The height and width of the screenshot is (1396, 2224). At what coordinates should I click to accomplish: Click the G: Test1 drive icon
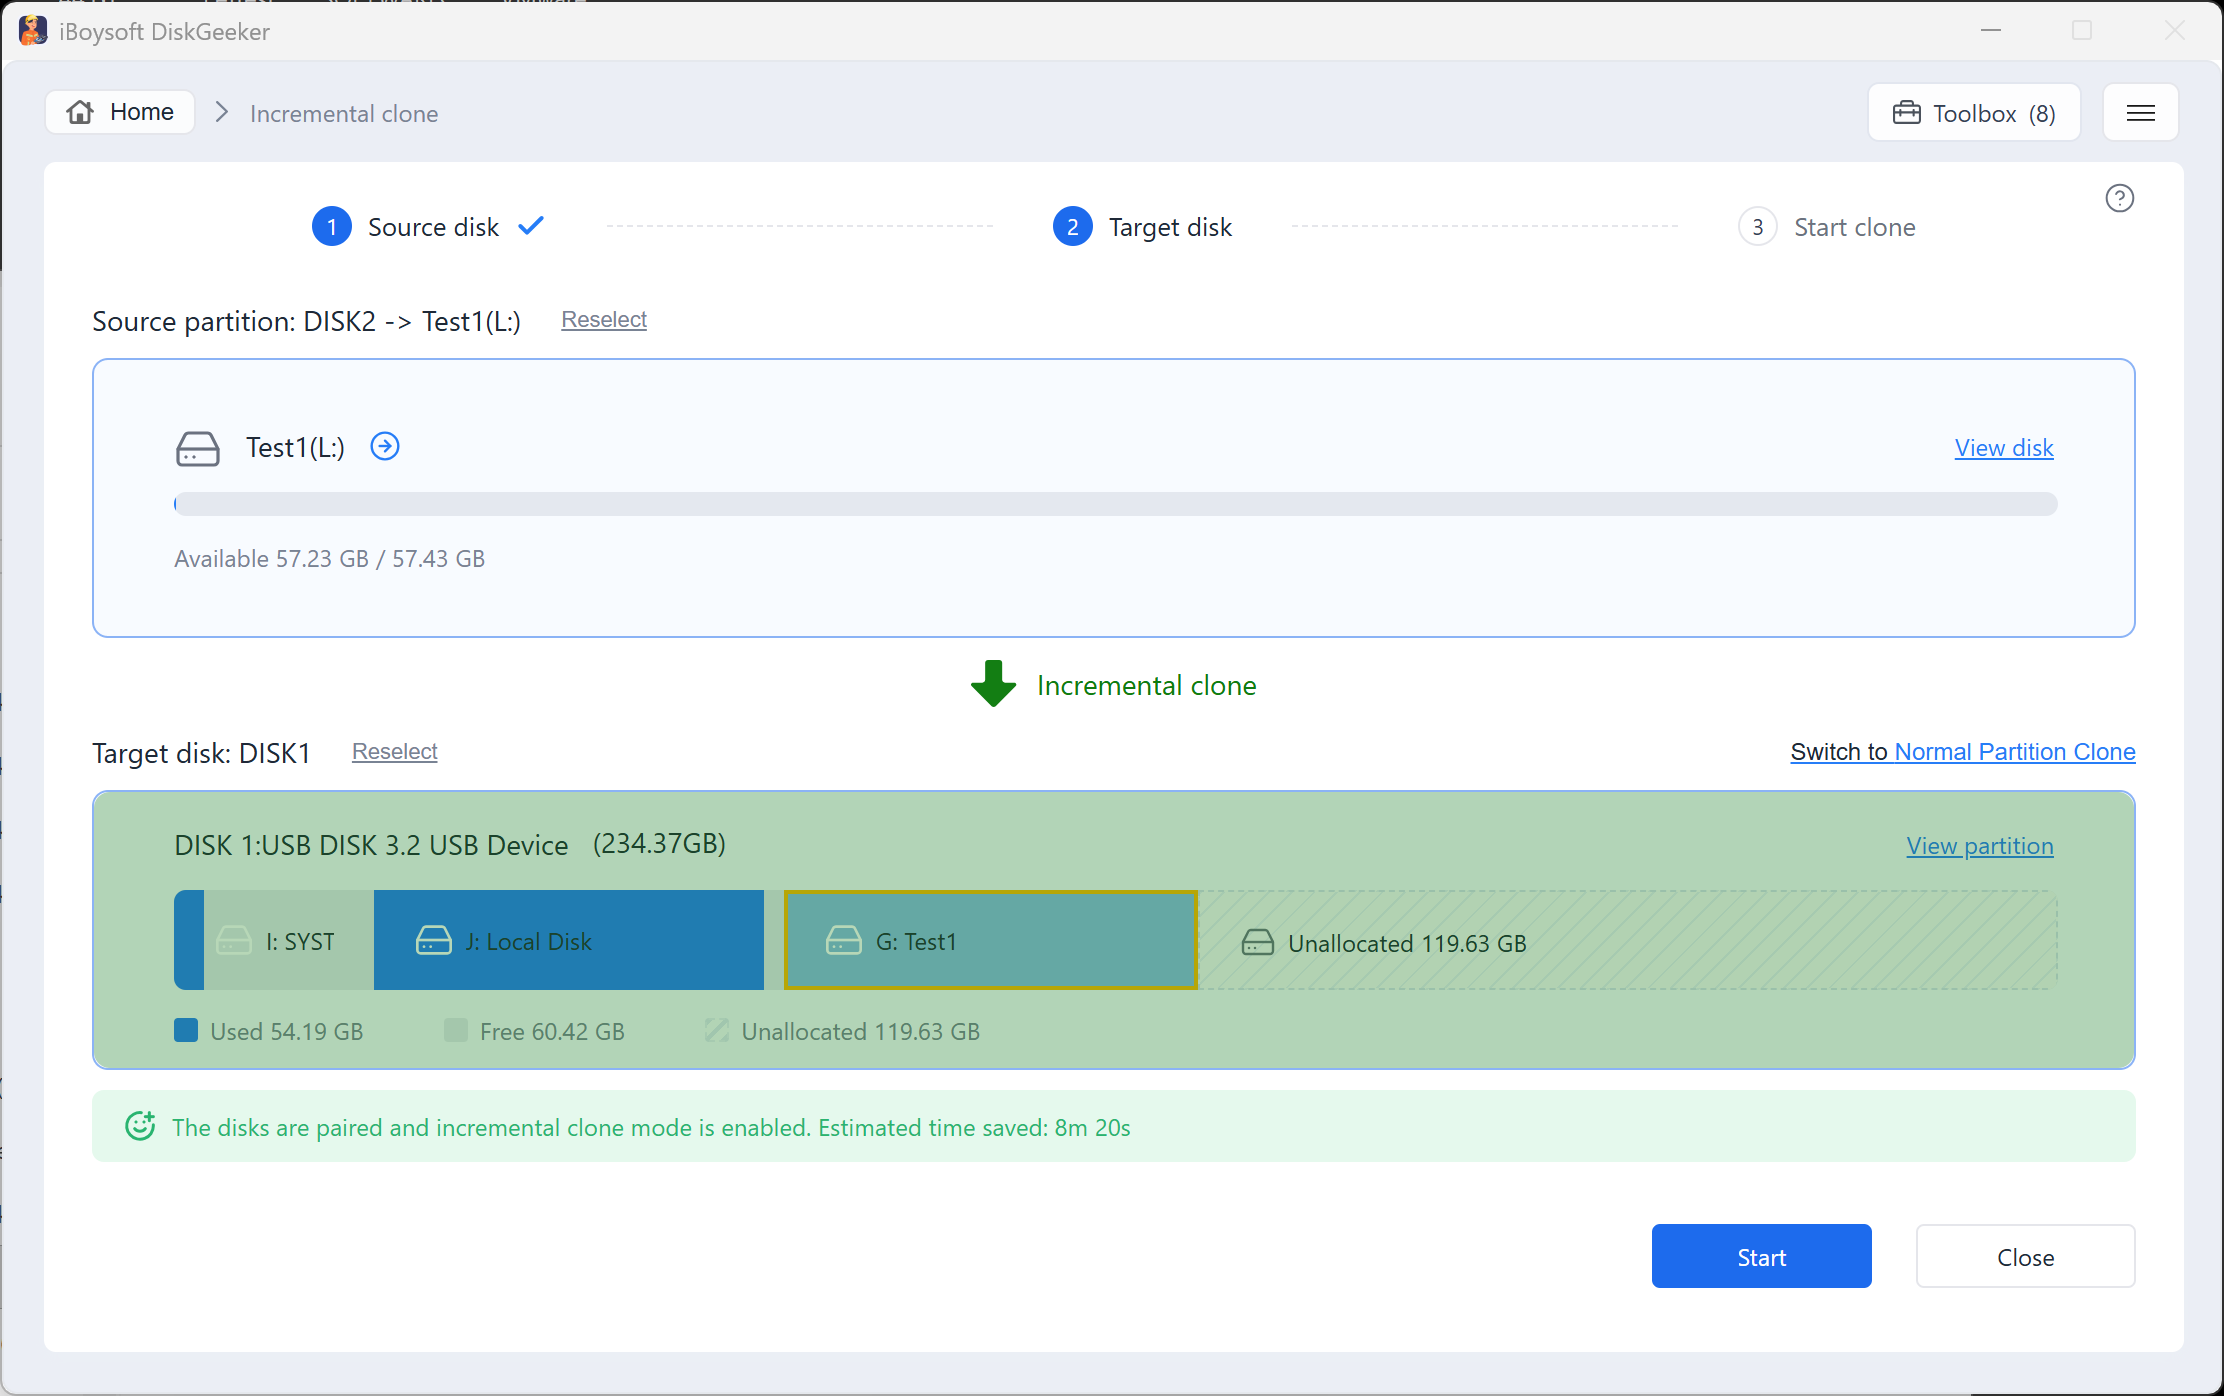844,940
